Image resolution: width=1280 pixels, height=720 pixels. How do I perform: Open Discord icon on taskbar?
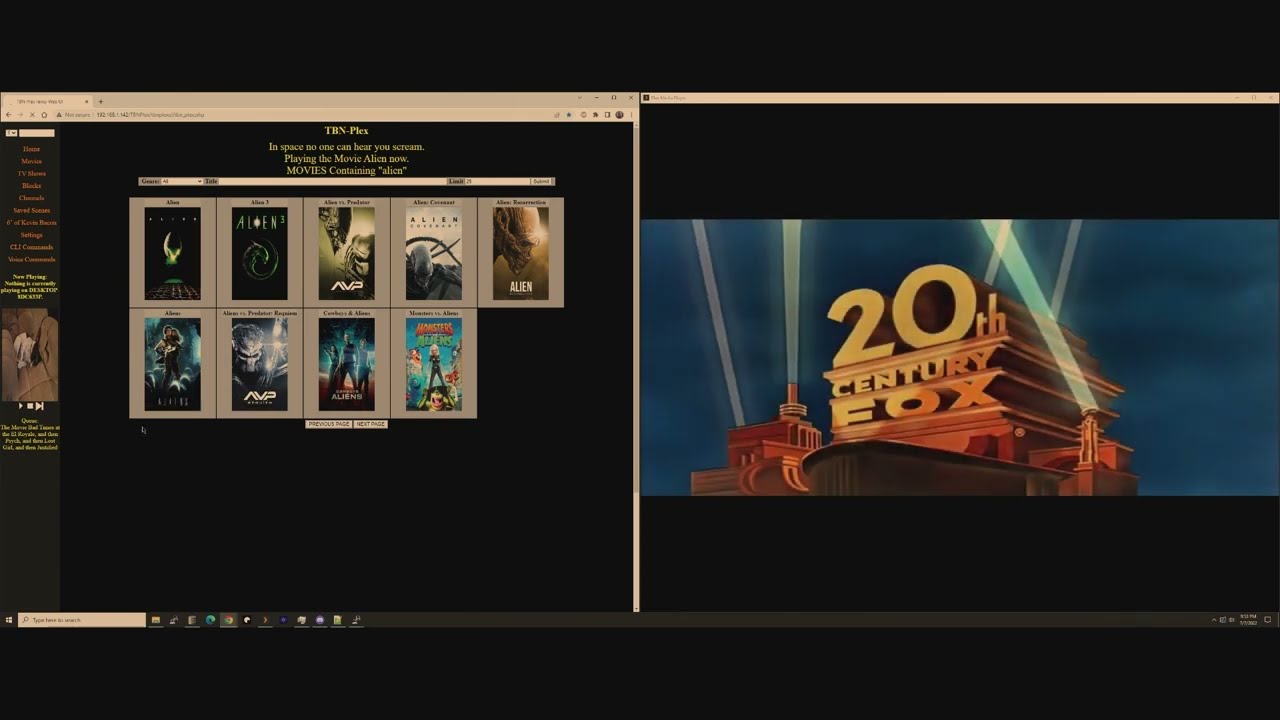[x=320, y=620]
